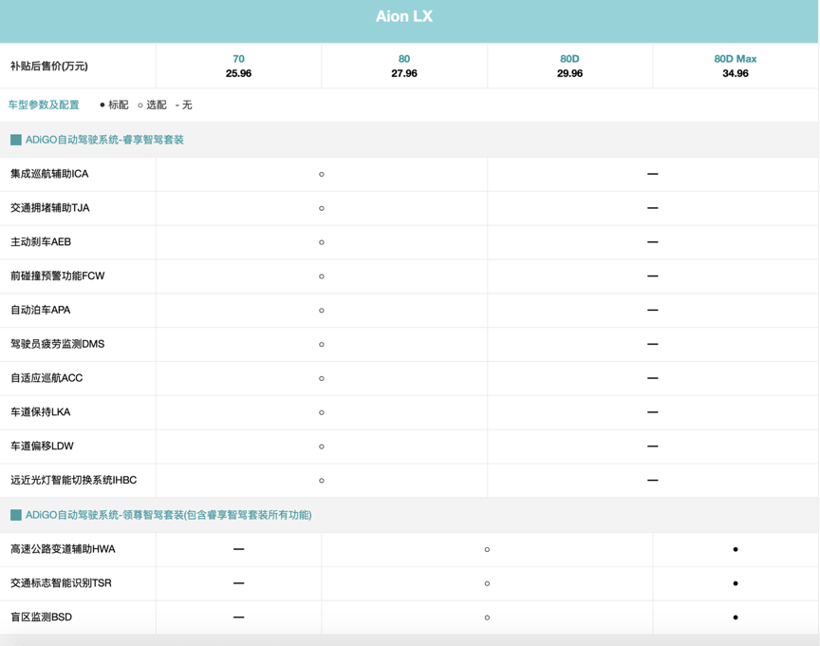Click the dash mark in the BSD row
Image resolution: width=820 pixels, height=646 pixels.
coord(238,617)
